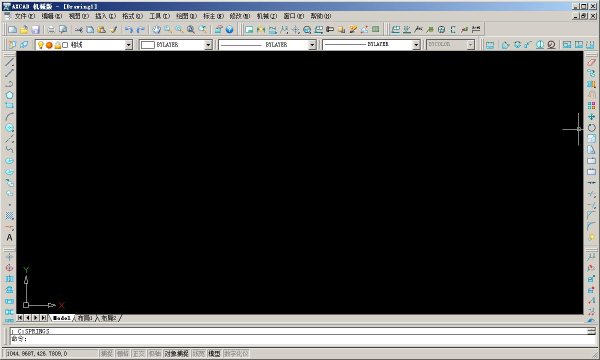Image resolution: width=600 pixels, height=360 pixels.
Task: Toggle 极轴 polar tracking in status bar
Action: click(x=155, y=354)
